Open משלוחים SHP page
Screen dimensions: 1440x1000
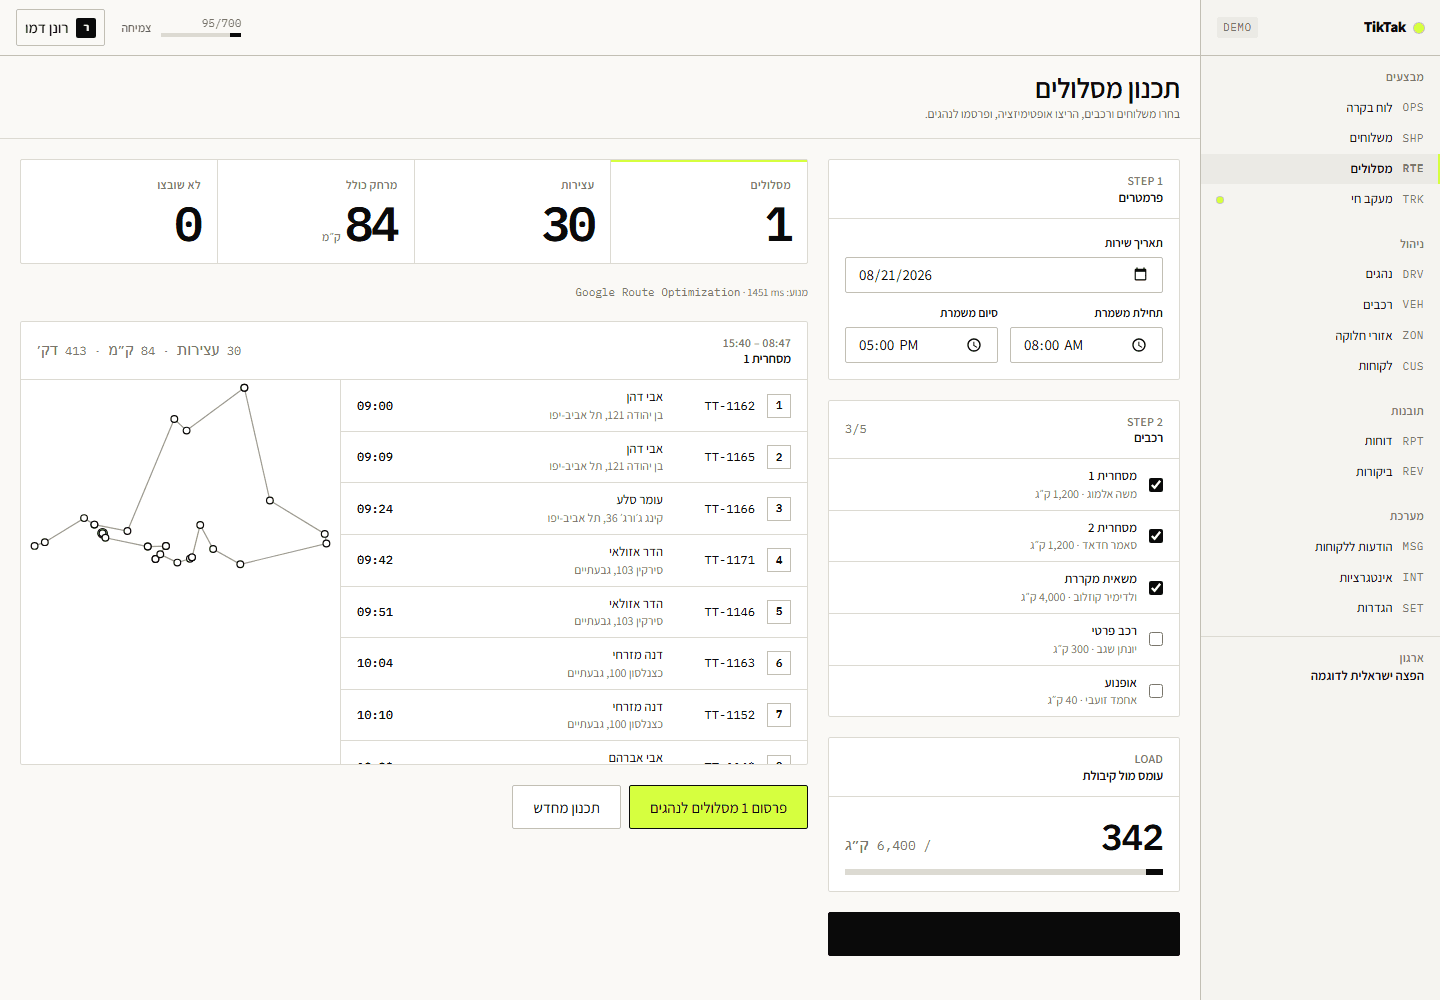tap(1320, 138)
